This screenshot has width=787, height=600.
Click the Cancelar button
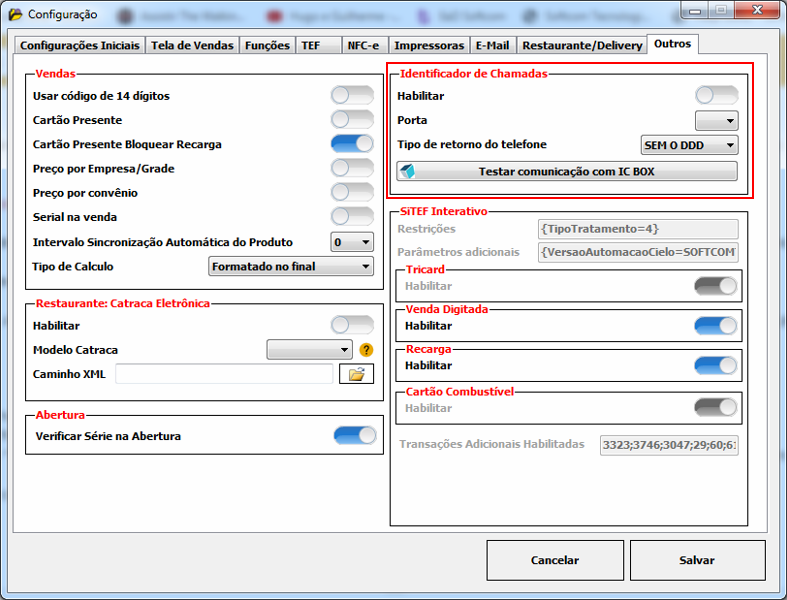click(554, 560)
